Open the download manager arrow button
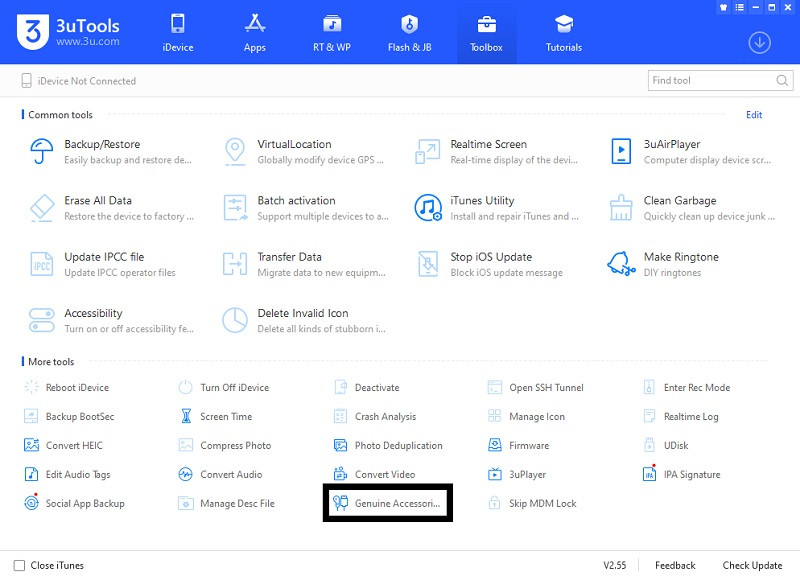This screenshot has width=800, height=576. tap(760, 42)
